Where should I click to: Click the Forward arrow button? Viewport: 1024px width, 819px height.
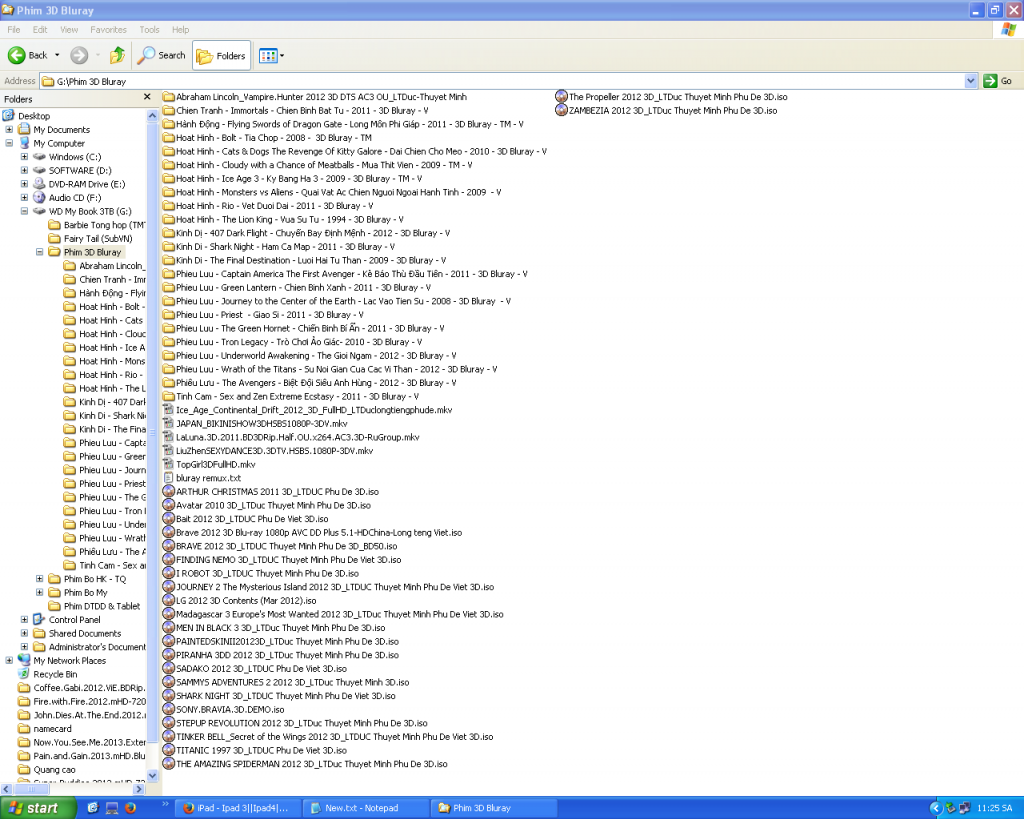79,56
